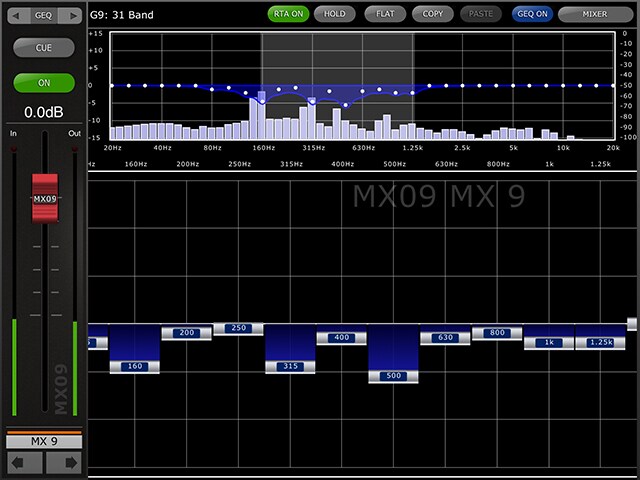Select the 1.25k band slider handle
This screenshot has height=480, width=640.
[x=600, y=343]
